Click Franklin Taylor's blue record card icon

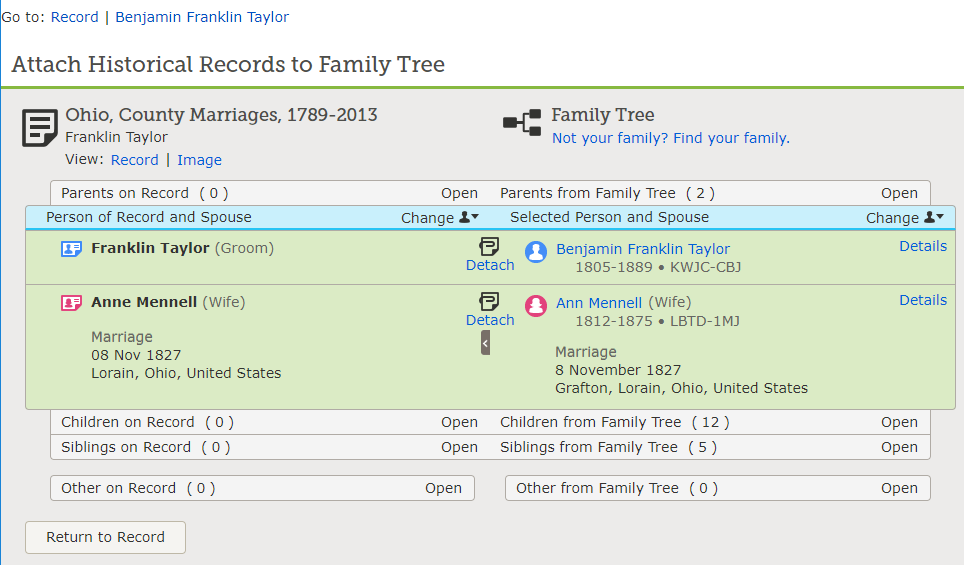click(x=71, y=249)
